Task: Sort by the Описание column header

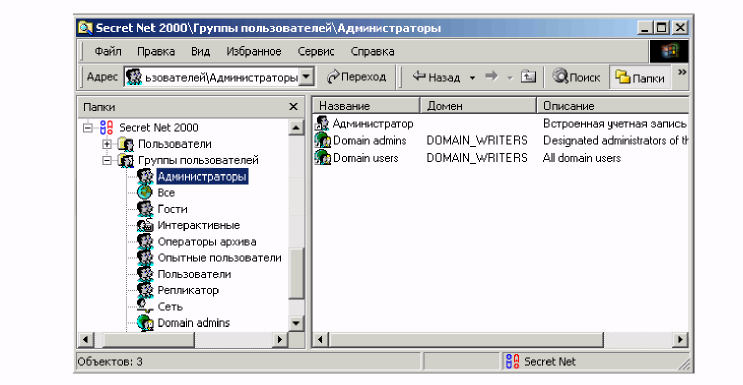Action: click(613, 105)
